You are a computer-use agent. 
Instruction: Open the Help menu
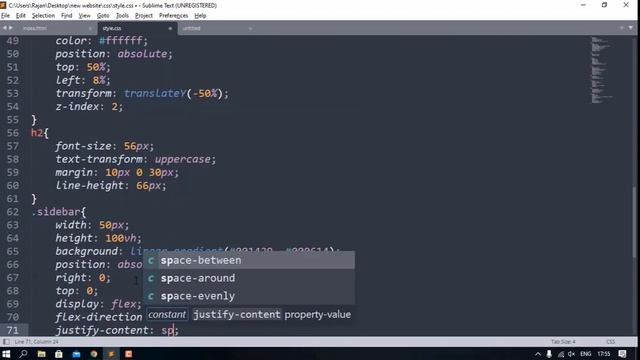[x=200, y=16]
